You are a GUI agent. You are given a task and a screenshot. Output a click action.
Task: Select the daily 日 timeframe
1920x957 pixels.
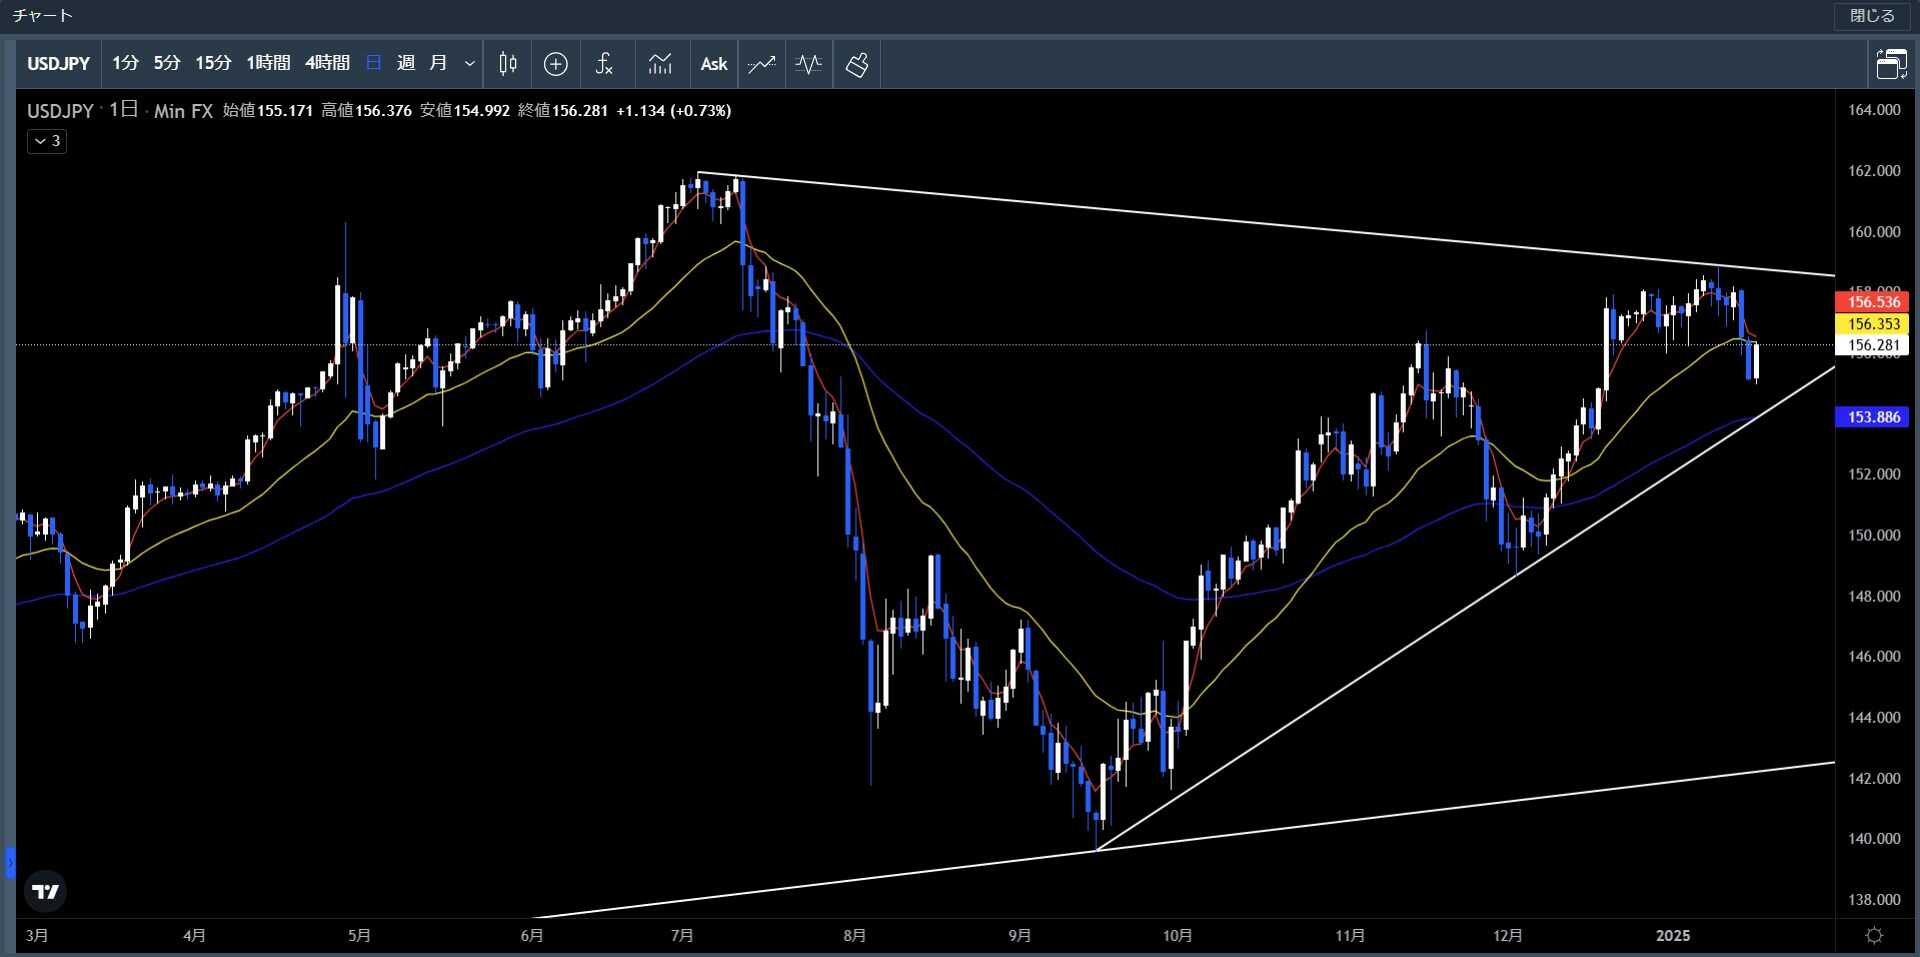click(374, 64)
